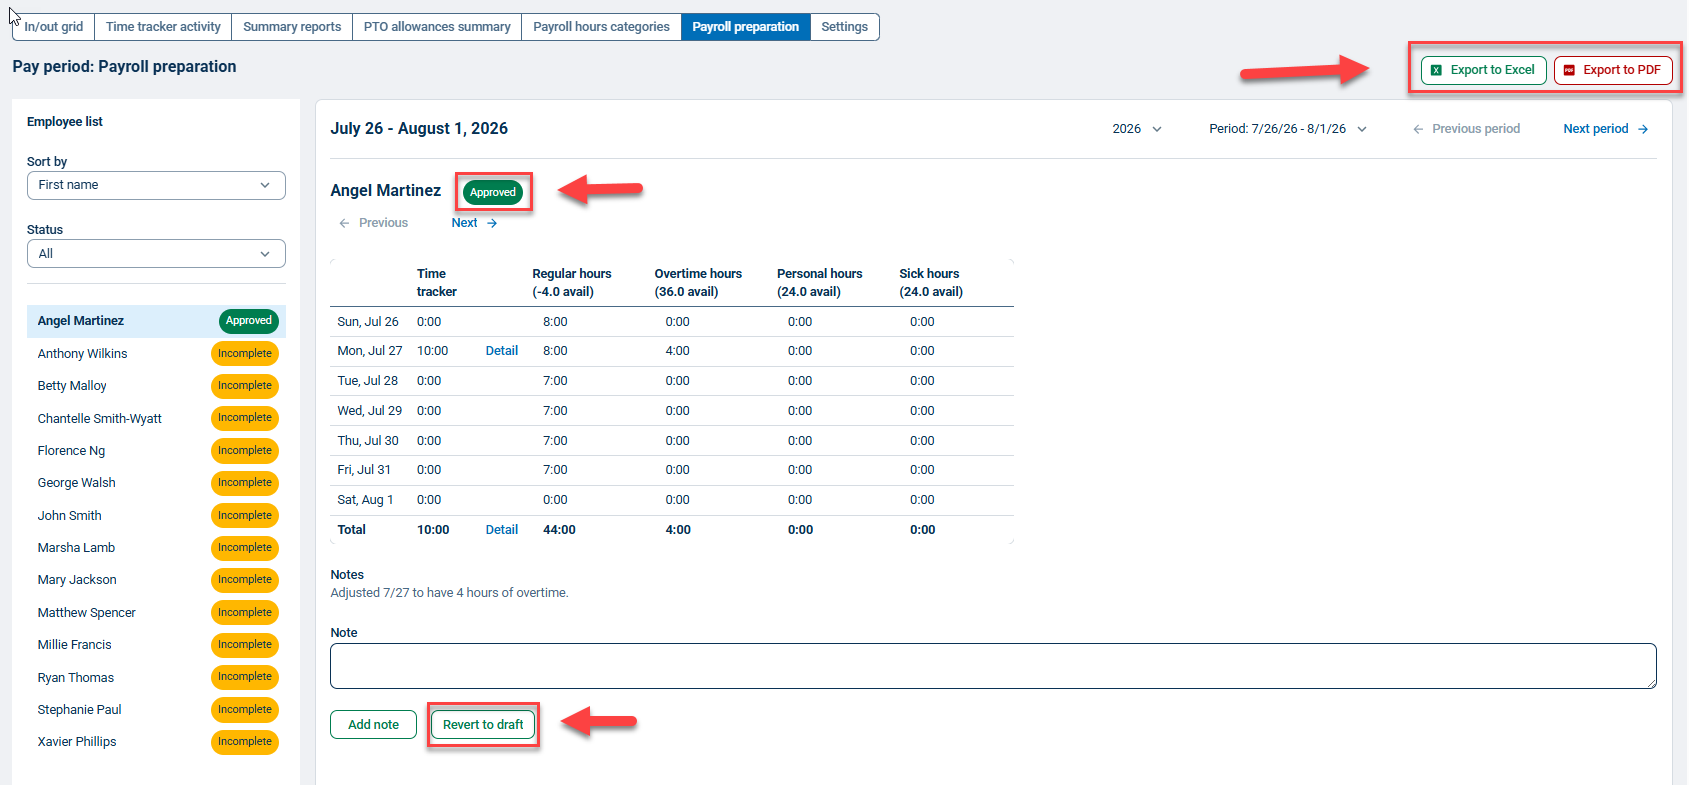Viewport: 1689px width, 785px height.
Task: Select Marsha Lamb in the employee list
Action: pos(156,548)
